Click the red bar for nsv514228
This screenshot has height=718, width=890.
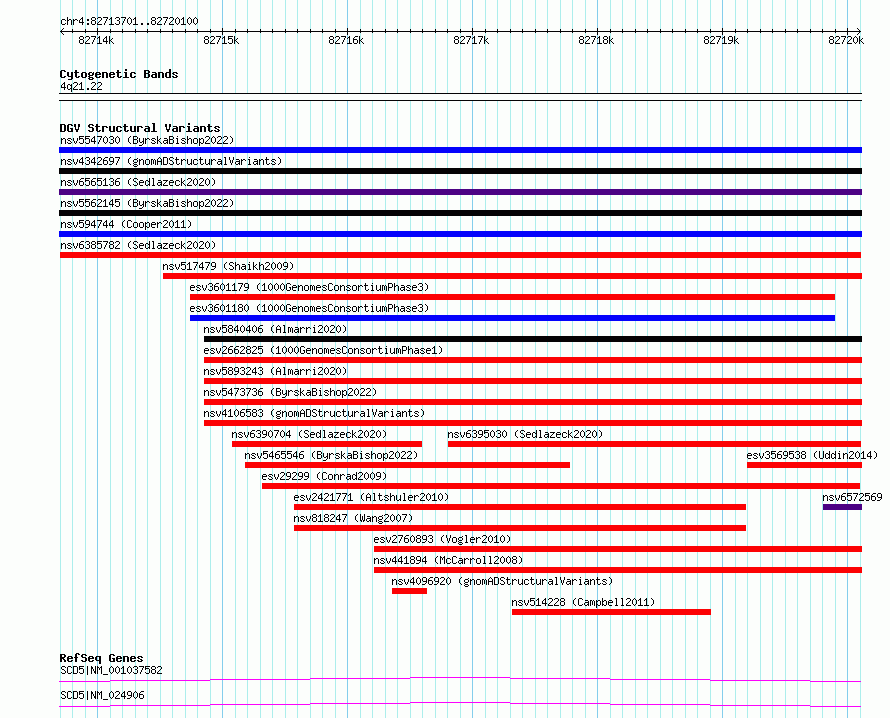pos(611,612)
